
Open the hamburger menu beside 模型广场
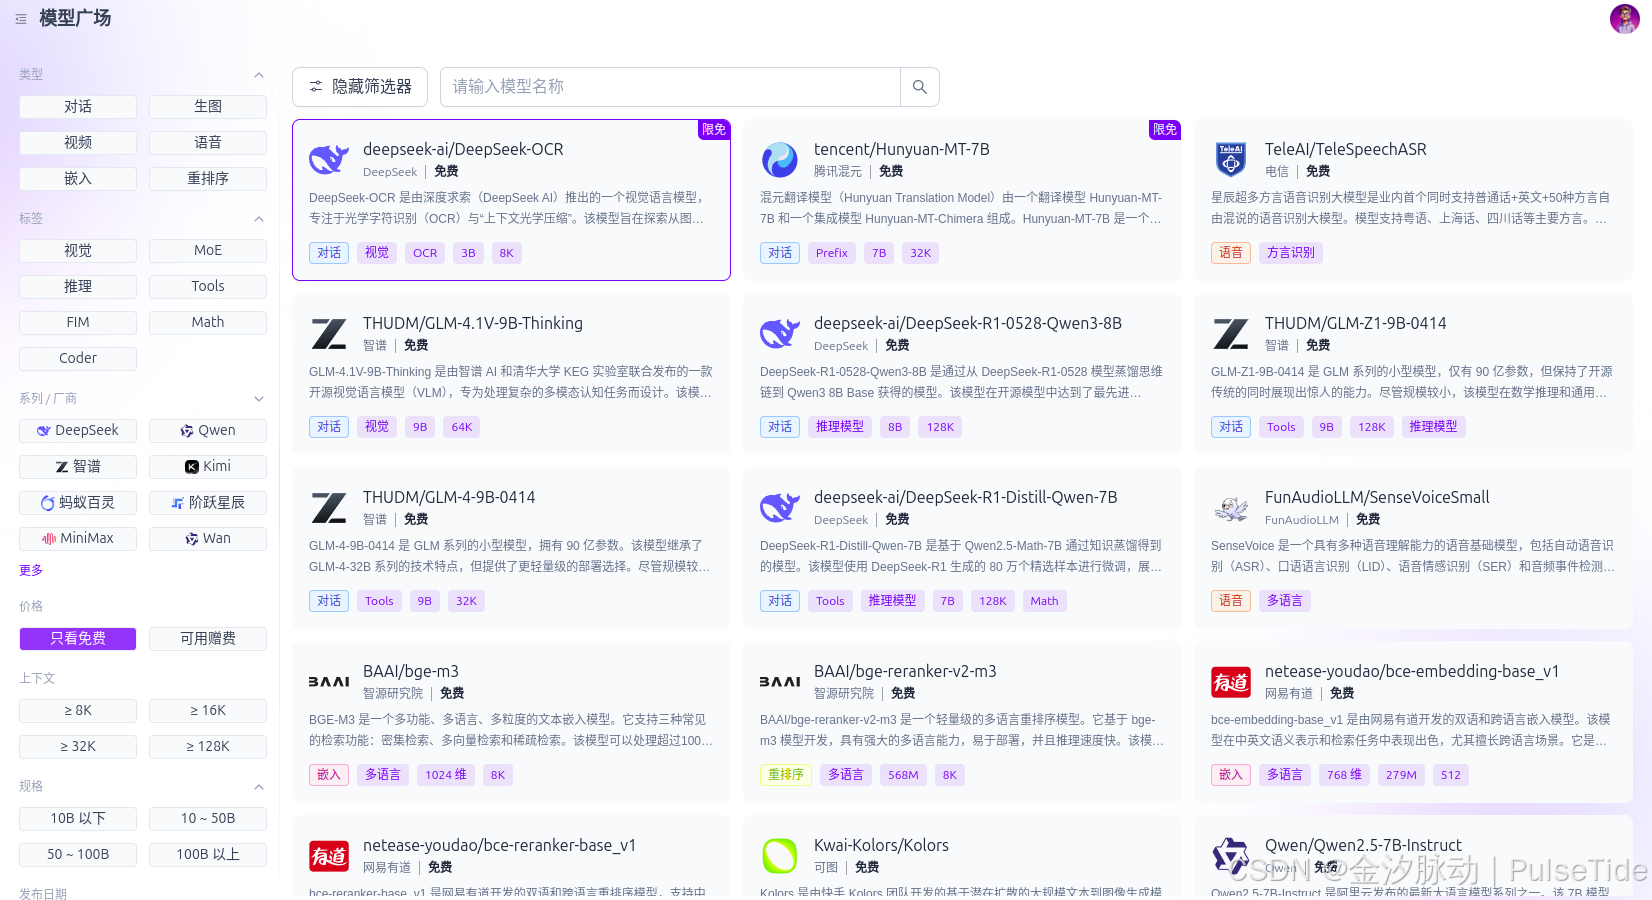[20, 18]
